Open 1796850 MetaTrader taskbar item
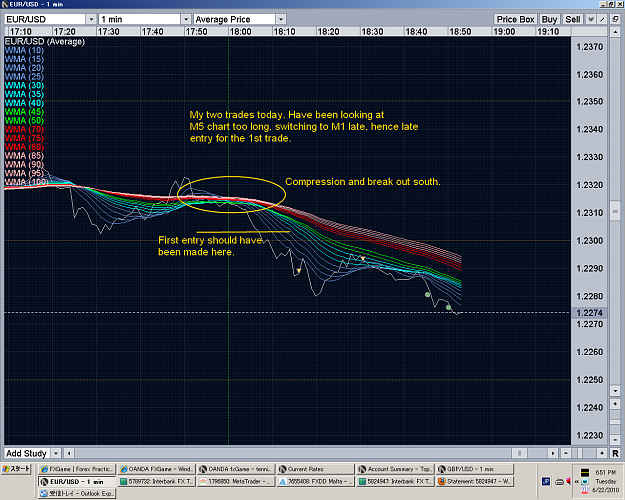The height and width of the screenshot is (500, 625). click(x=236, y=482)
